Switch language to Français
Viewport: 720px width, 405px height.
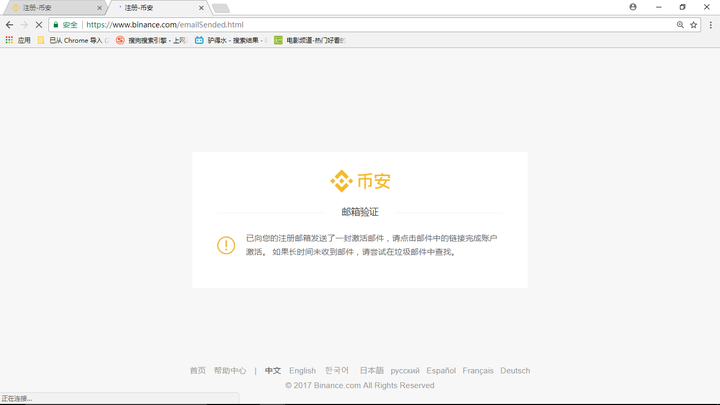478,371
